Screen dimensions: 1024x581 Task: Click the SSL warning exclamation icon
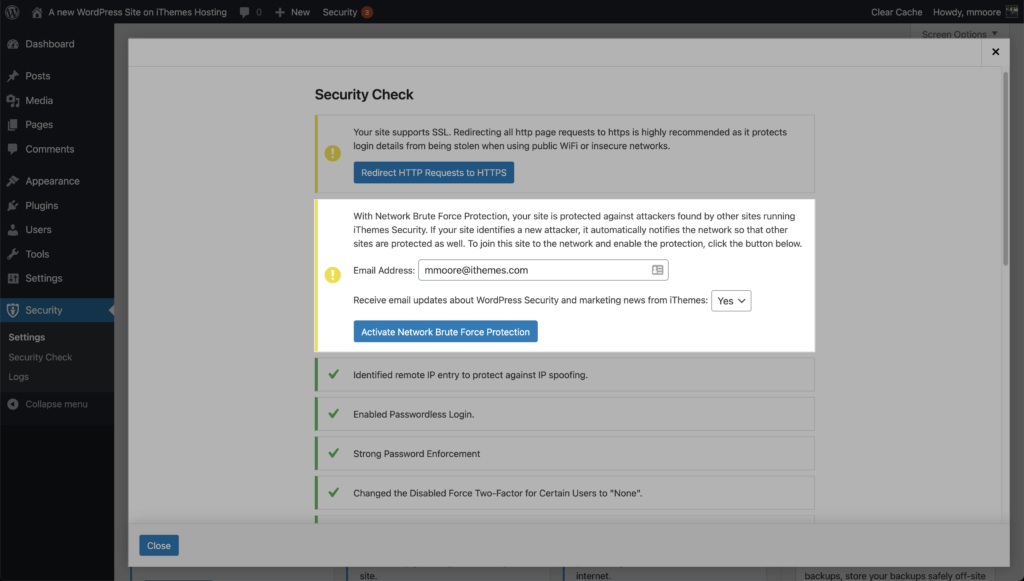pos(332,153)
